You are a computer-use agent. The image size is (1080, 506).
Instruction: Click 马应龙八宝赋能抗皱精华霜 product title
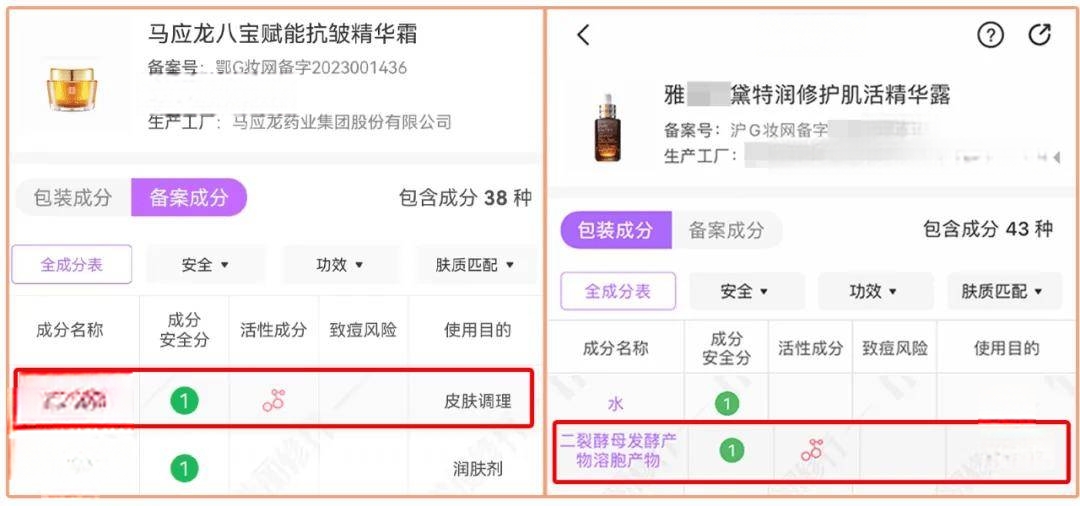tap(282, 33)
